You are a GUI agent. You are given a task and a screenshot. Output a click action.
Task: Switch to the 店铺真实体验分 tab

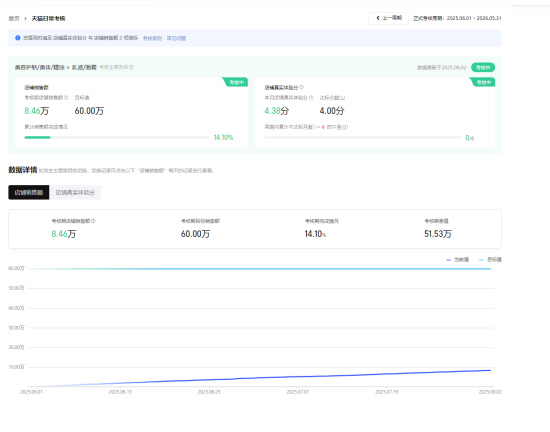(75, 193)
